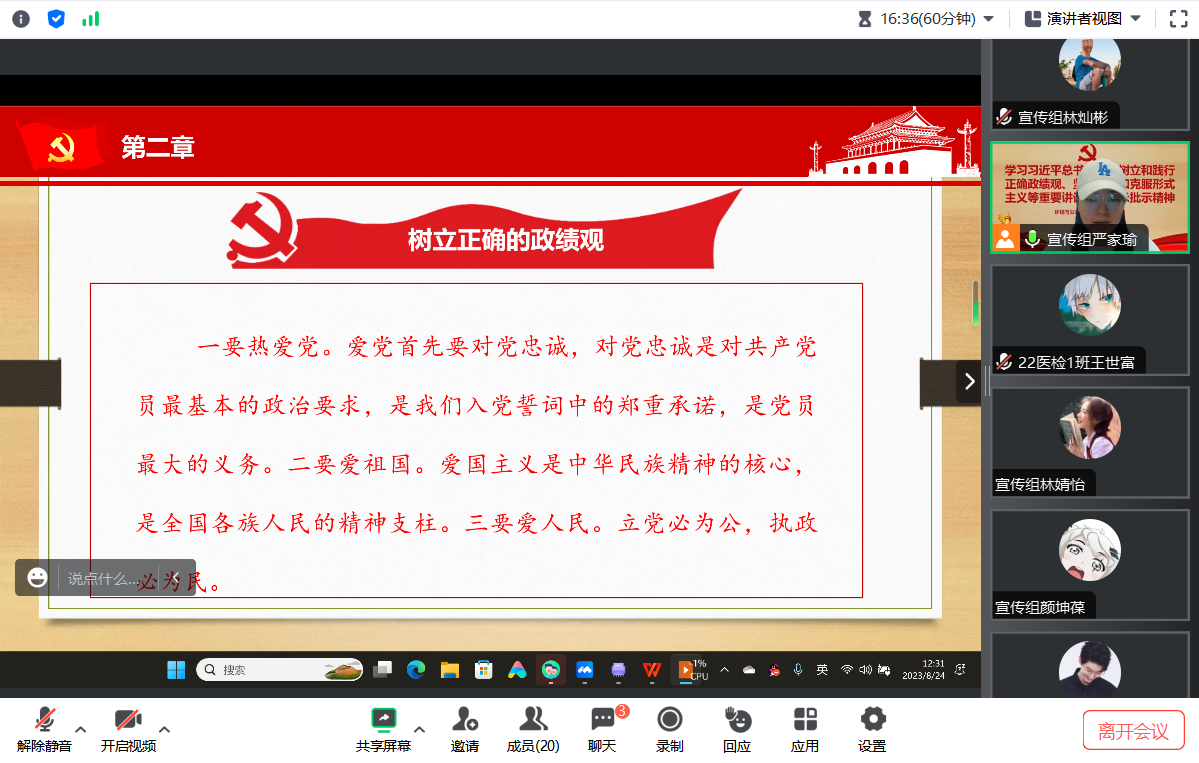Open the Invite icon
1199x763 pixels.
click(464, 729)
